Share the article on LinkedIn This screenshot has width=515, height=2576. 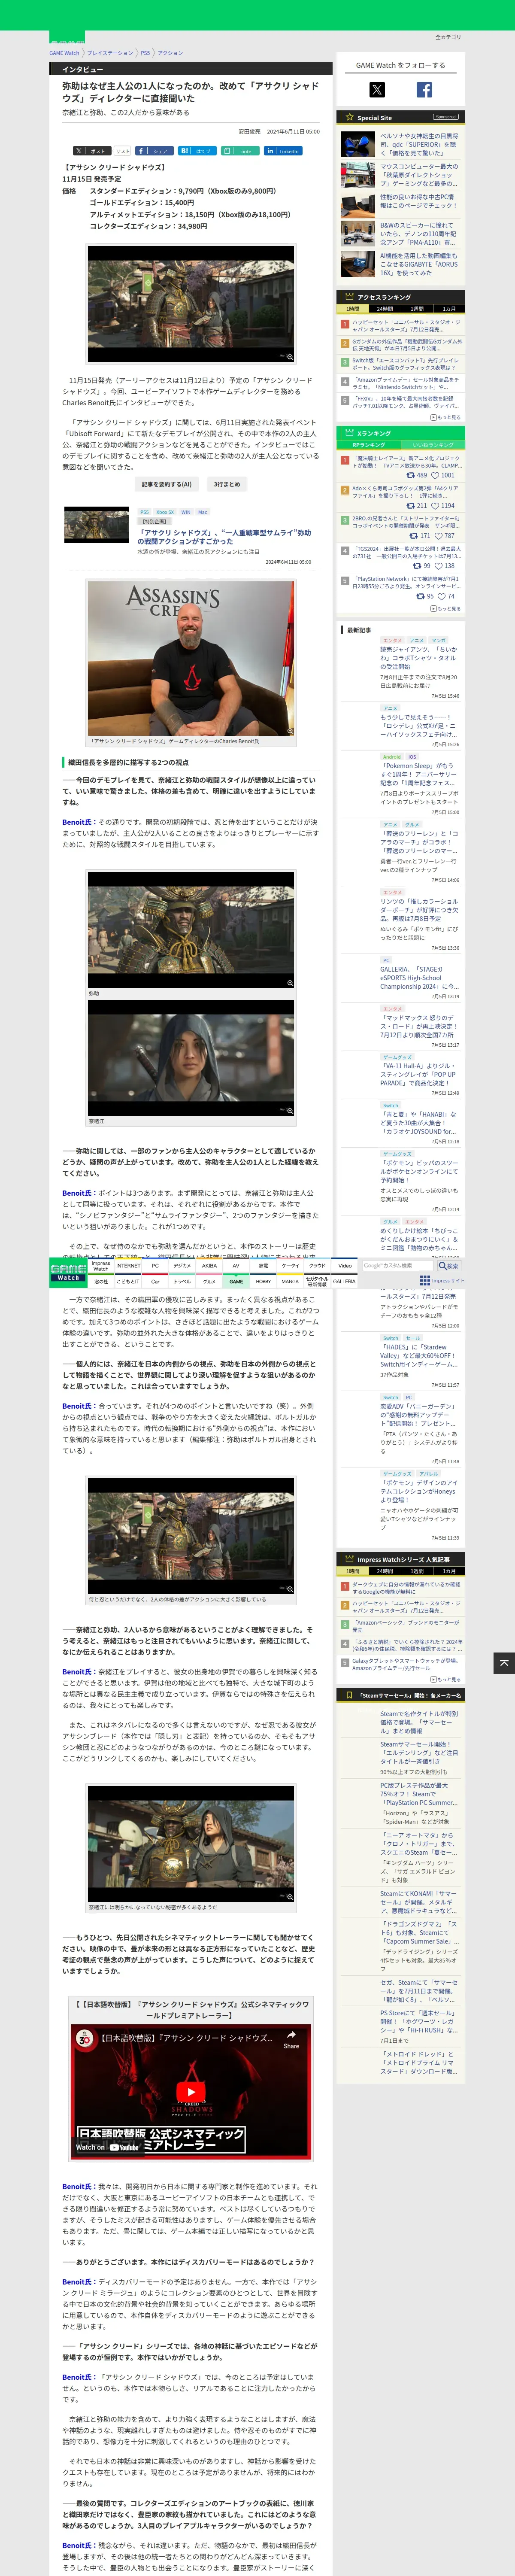(x=283, y=151)
